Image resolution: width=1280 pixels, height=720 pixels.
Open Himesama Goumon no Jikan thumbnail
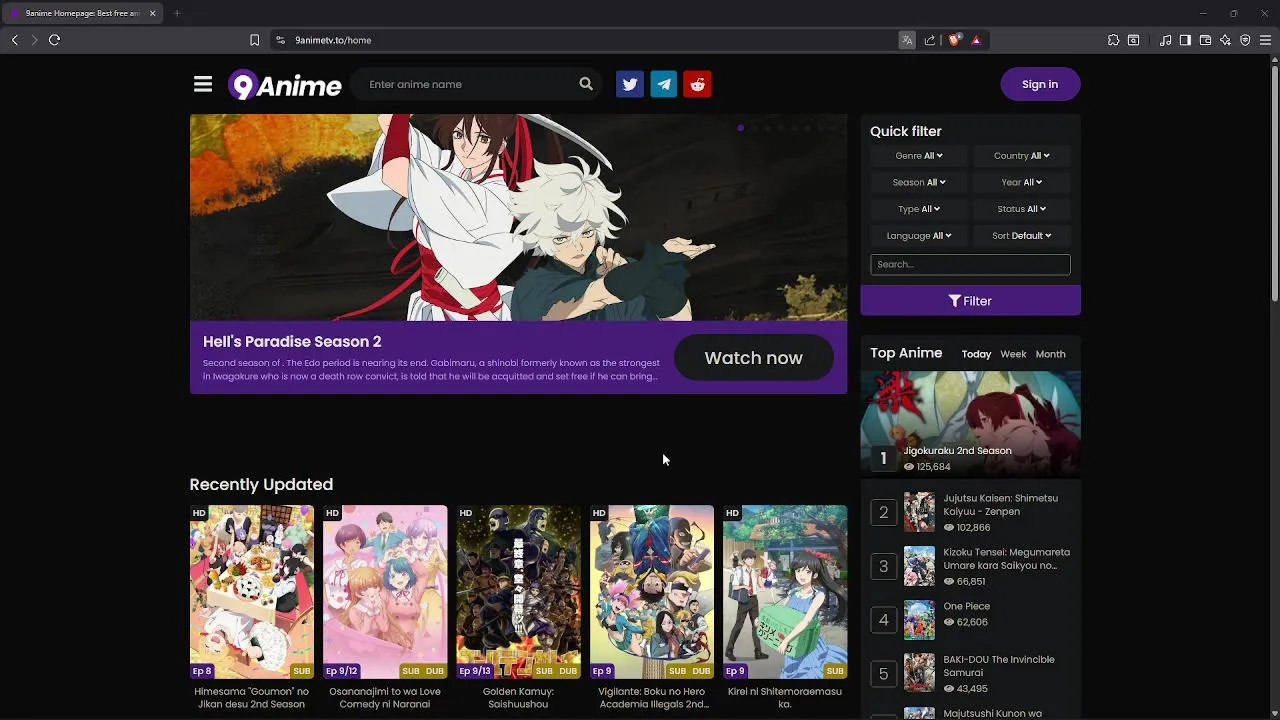pos(252,592)
